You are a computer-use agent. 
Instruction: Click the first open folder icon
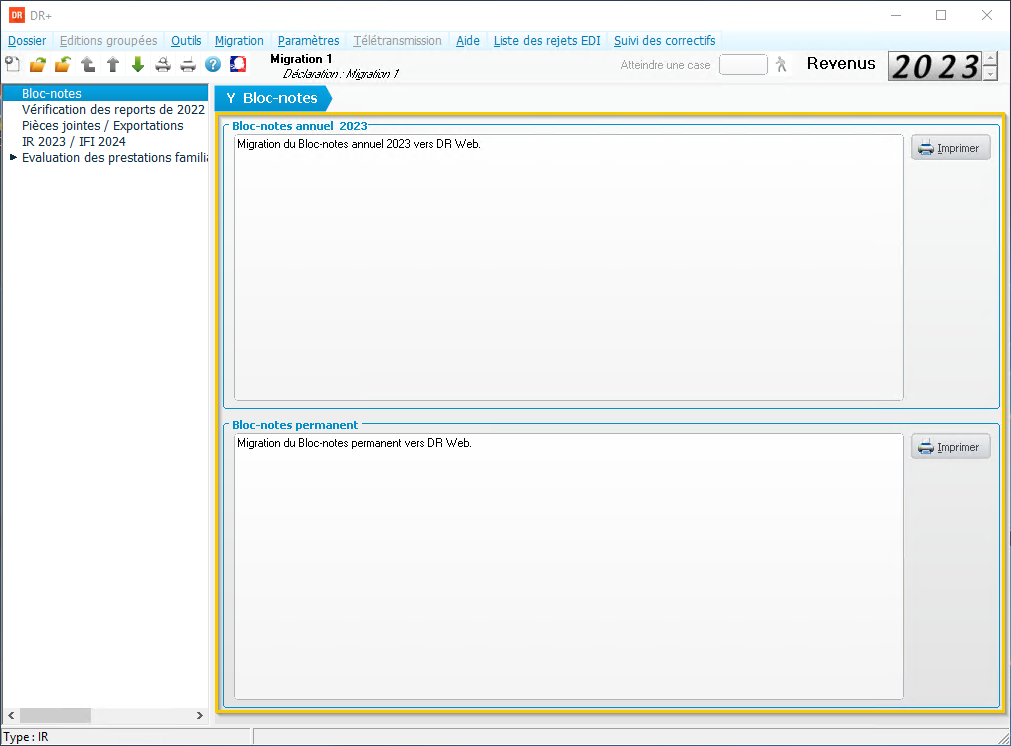[38, 65]
